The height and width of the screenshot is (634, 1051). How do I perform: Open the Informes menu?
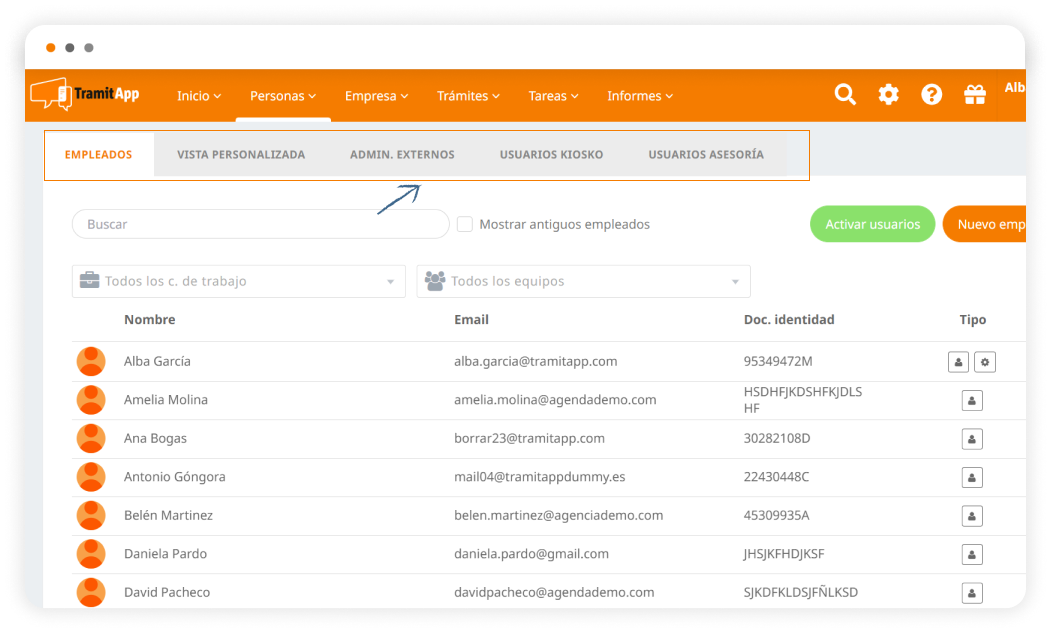(x=640, y=96)
